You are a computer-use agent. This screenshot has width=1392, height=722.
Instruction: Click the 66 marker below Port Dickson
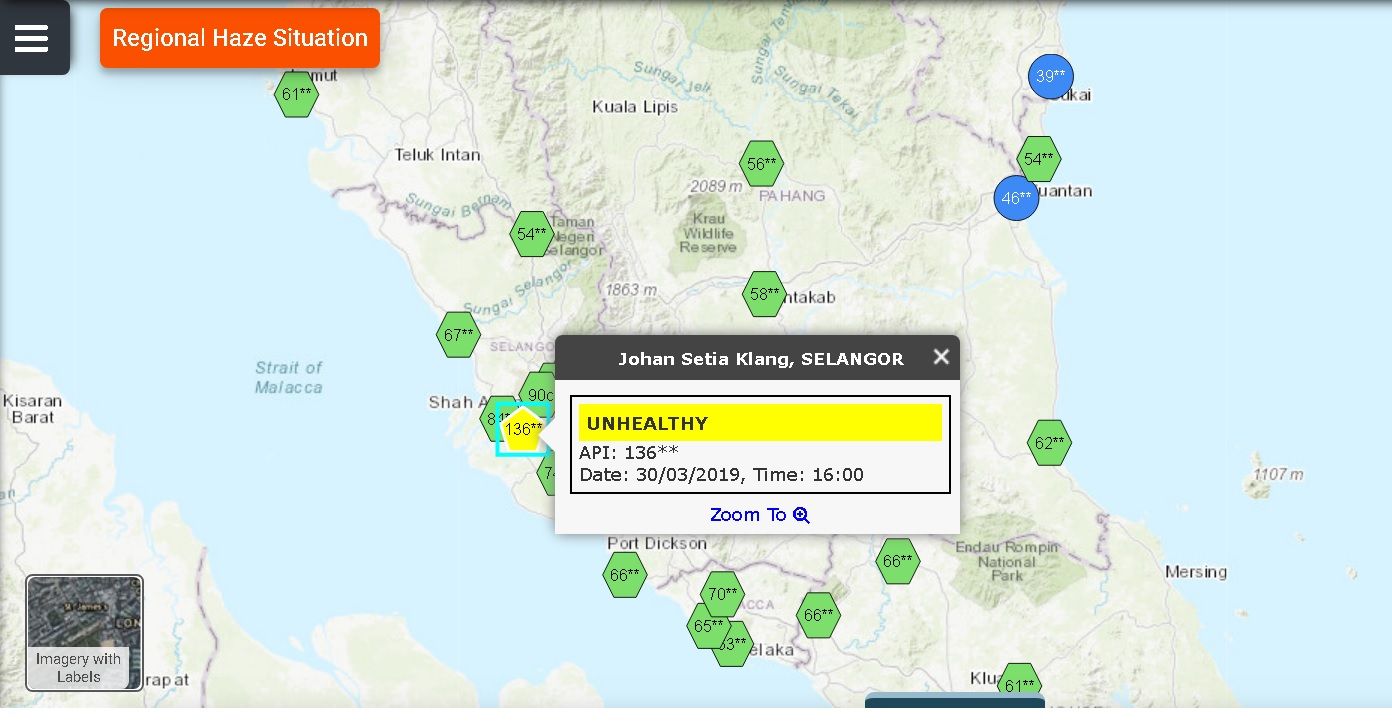(x=624, y=576)
